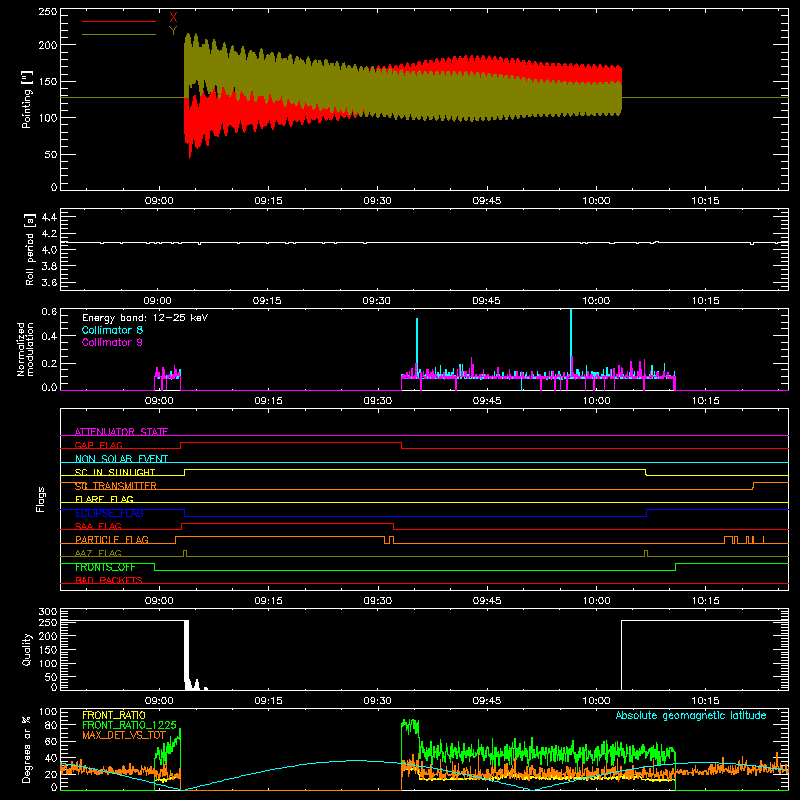Click the cyan spike just after 09:30 in modulation plot

(417, 346)
